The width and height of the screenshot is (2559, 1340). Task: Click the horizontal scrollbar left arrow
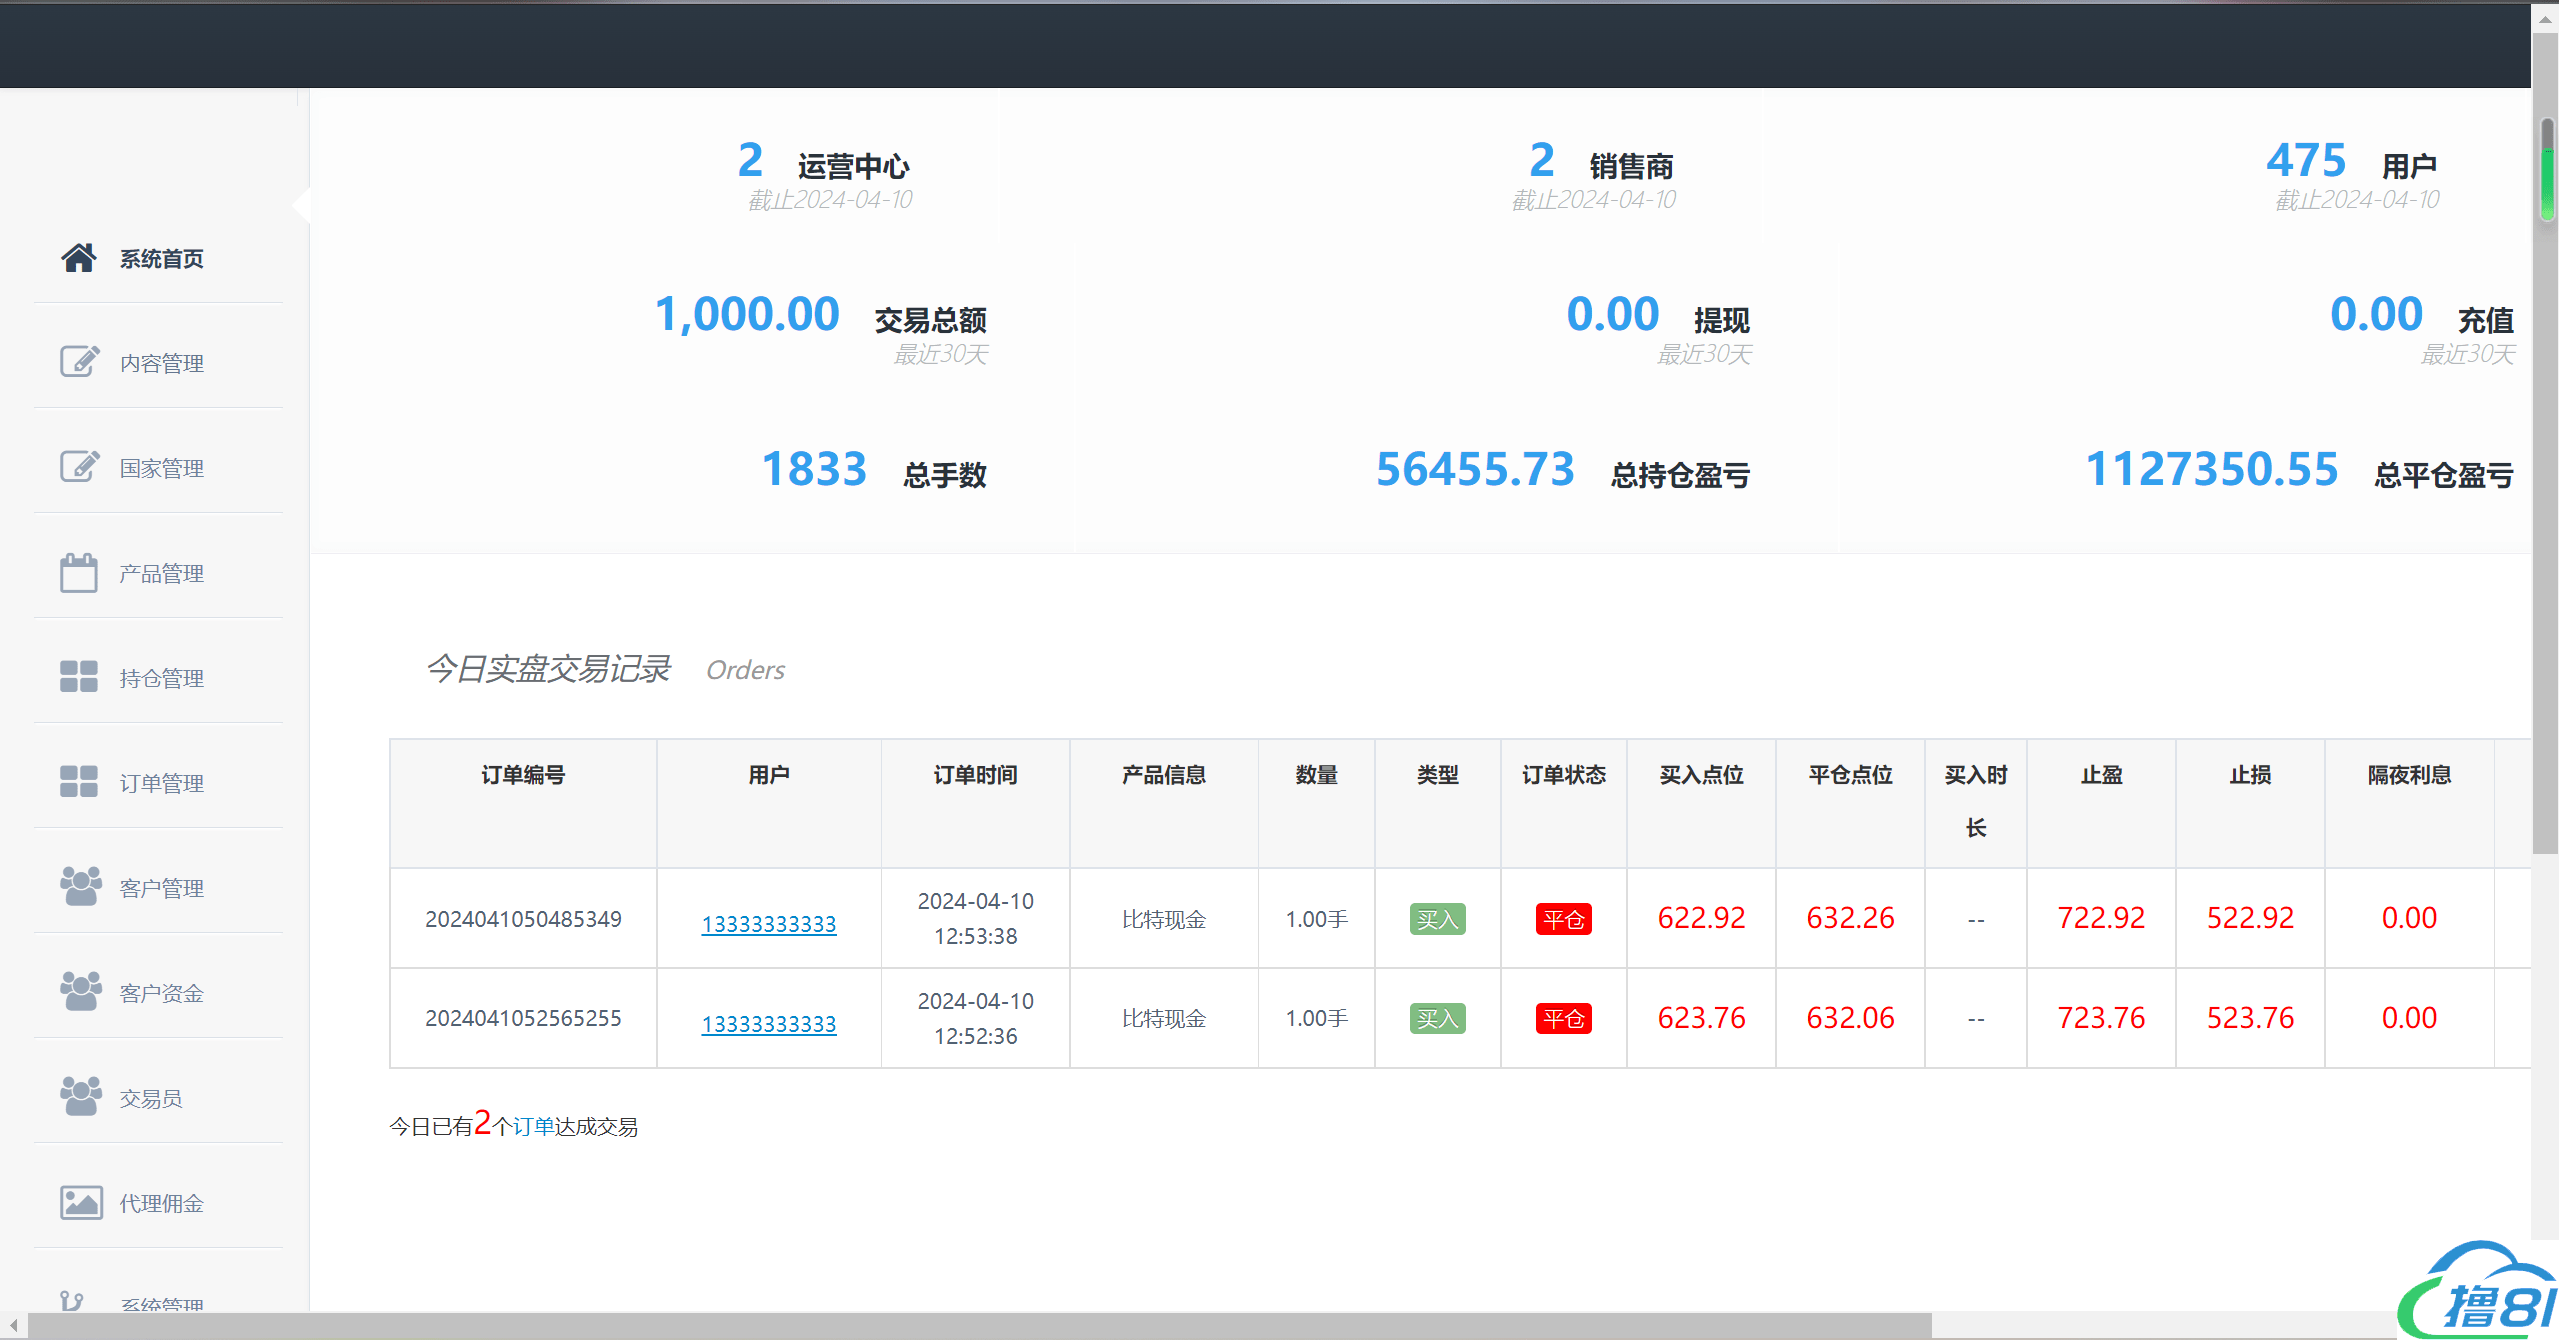(13, 1326)
